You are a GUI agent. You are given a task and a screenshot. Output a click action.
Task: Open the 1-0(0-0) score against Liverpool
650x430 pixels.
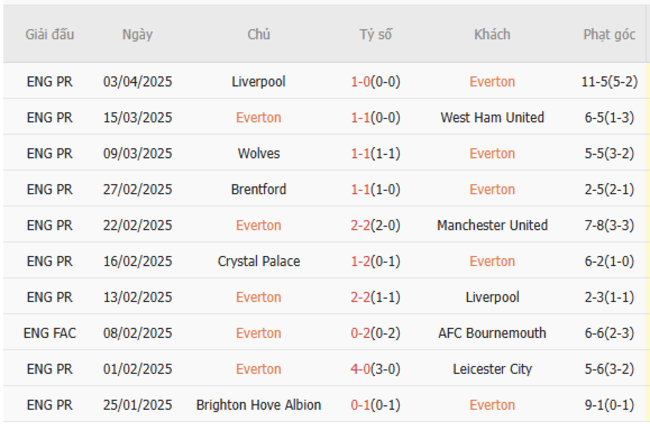pyautogui.click(x=376, y=82)
